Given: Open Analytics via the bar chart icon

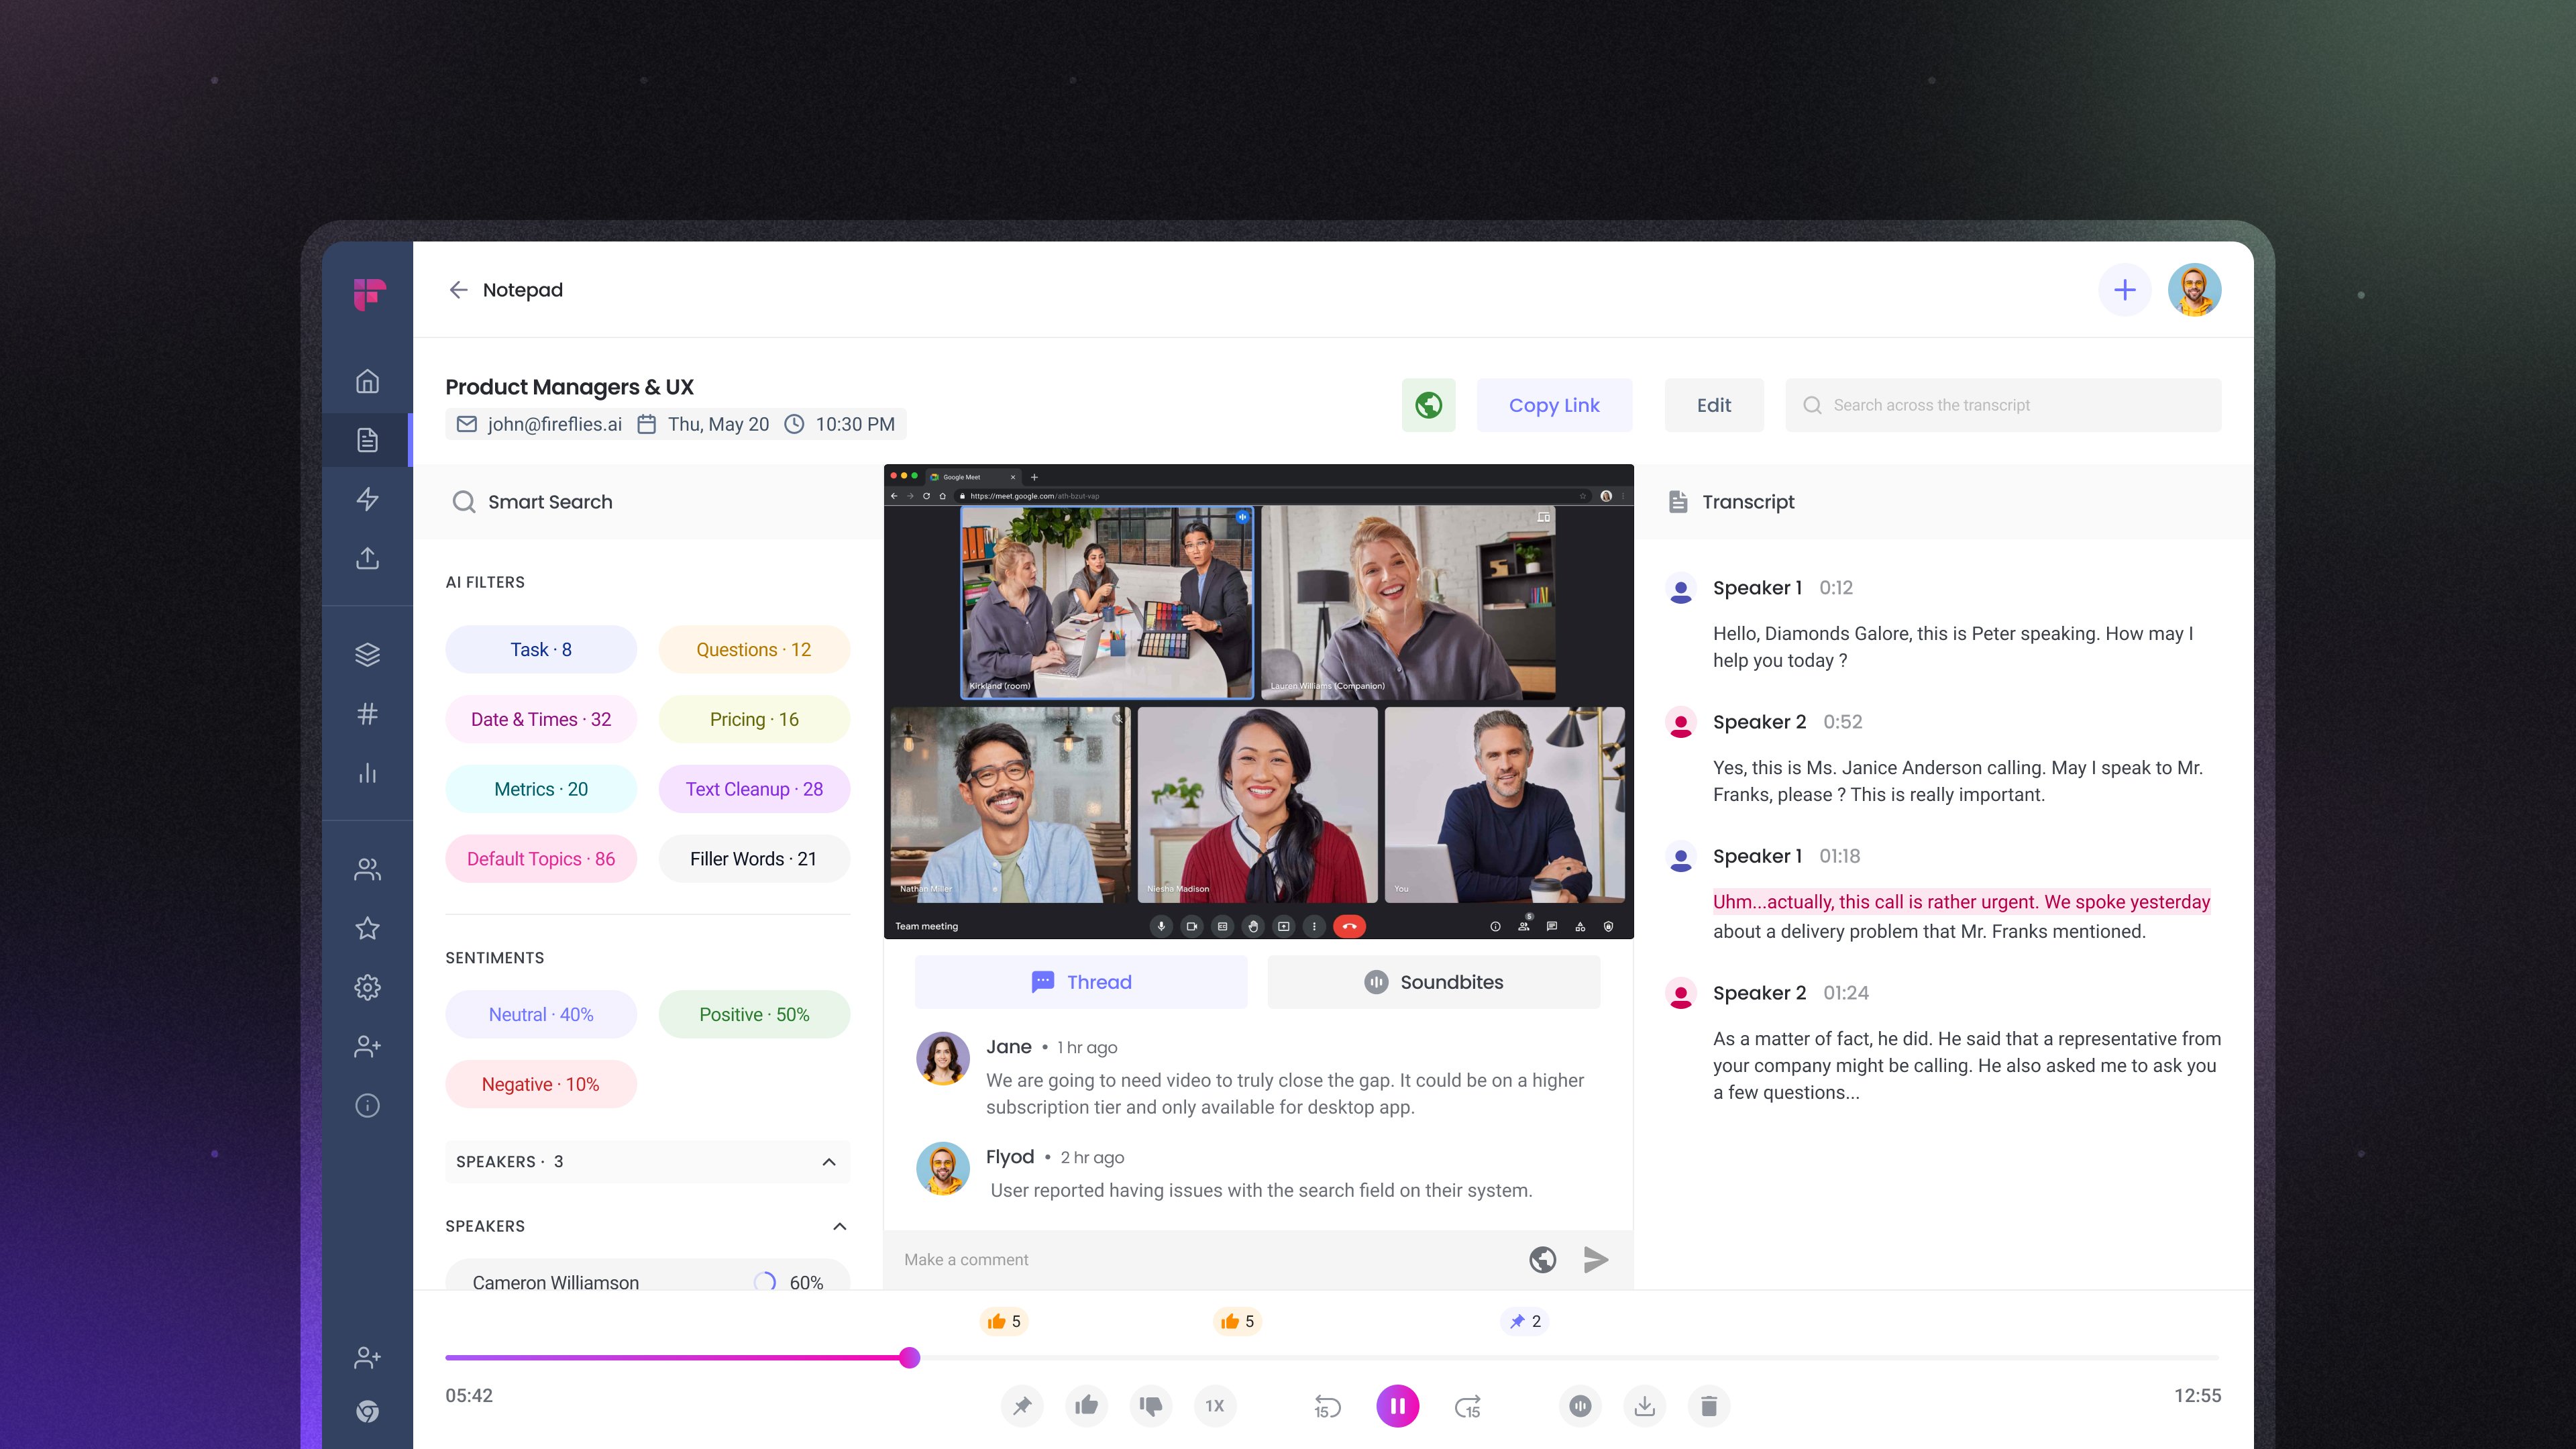Looking at the screenshot, I should click(367, 772).
